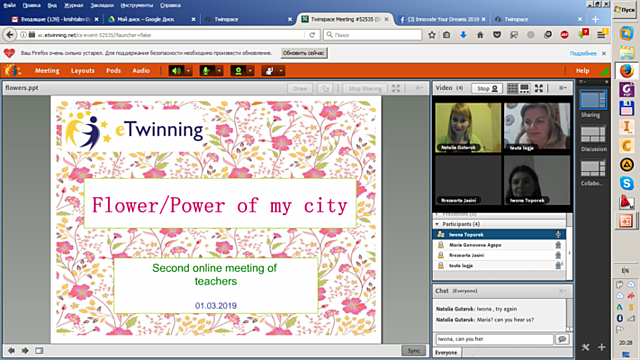Click the raise hand status icon
The width and height of the screenshot is (640, 360).
269,71
